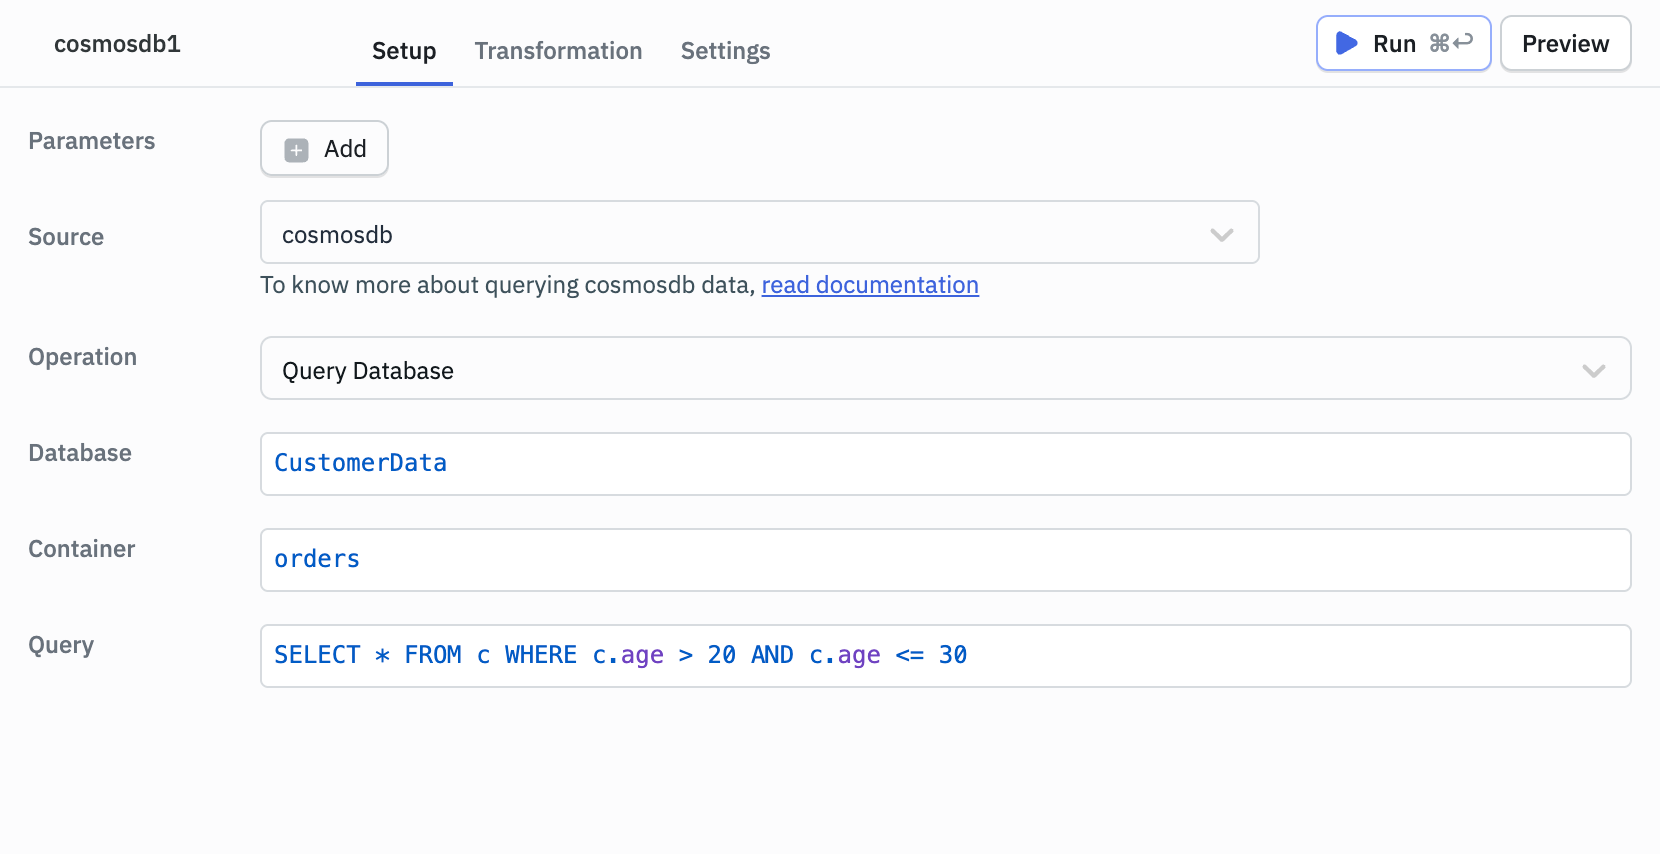
Task: Add a new parameter with Add
Action: point(324,149)
